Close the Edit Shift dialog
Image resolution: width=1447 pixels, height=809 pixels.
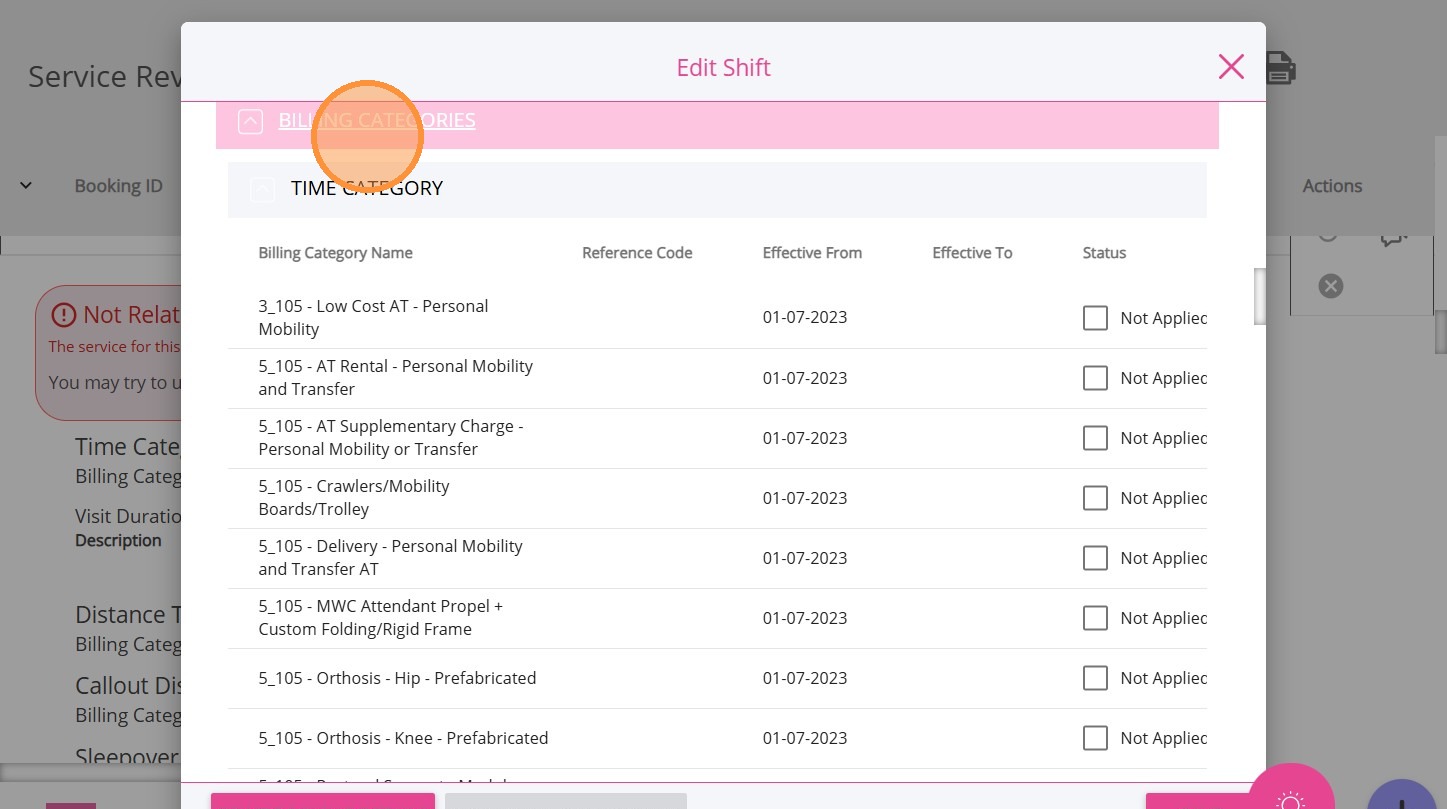coord(1231,67)
